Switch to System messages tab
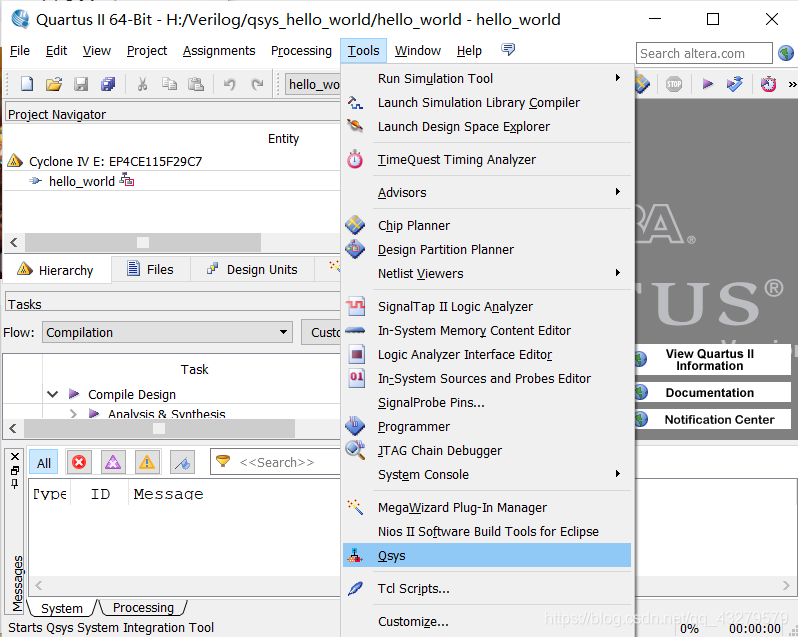This screenshot has width=798, height=637. 62,608
